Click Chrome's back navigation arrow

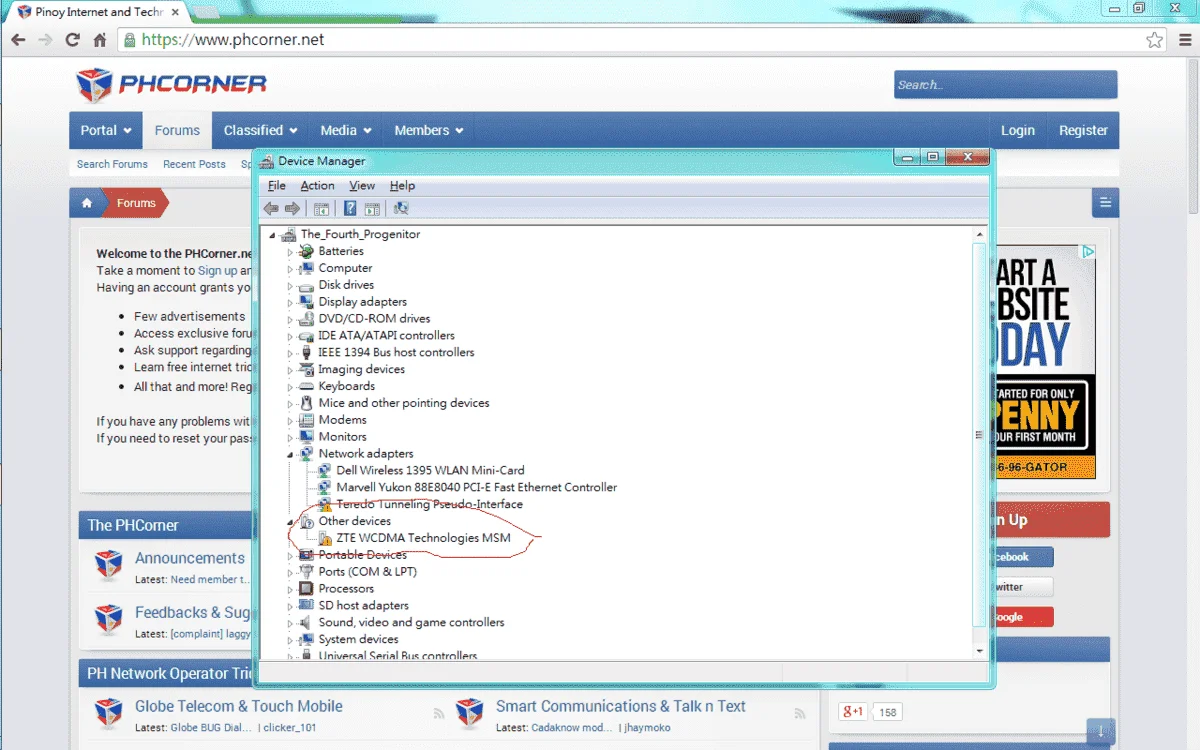[x=18, y=40]
